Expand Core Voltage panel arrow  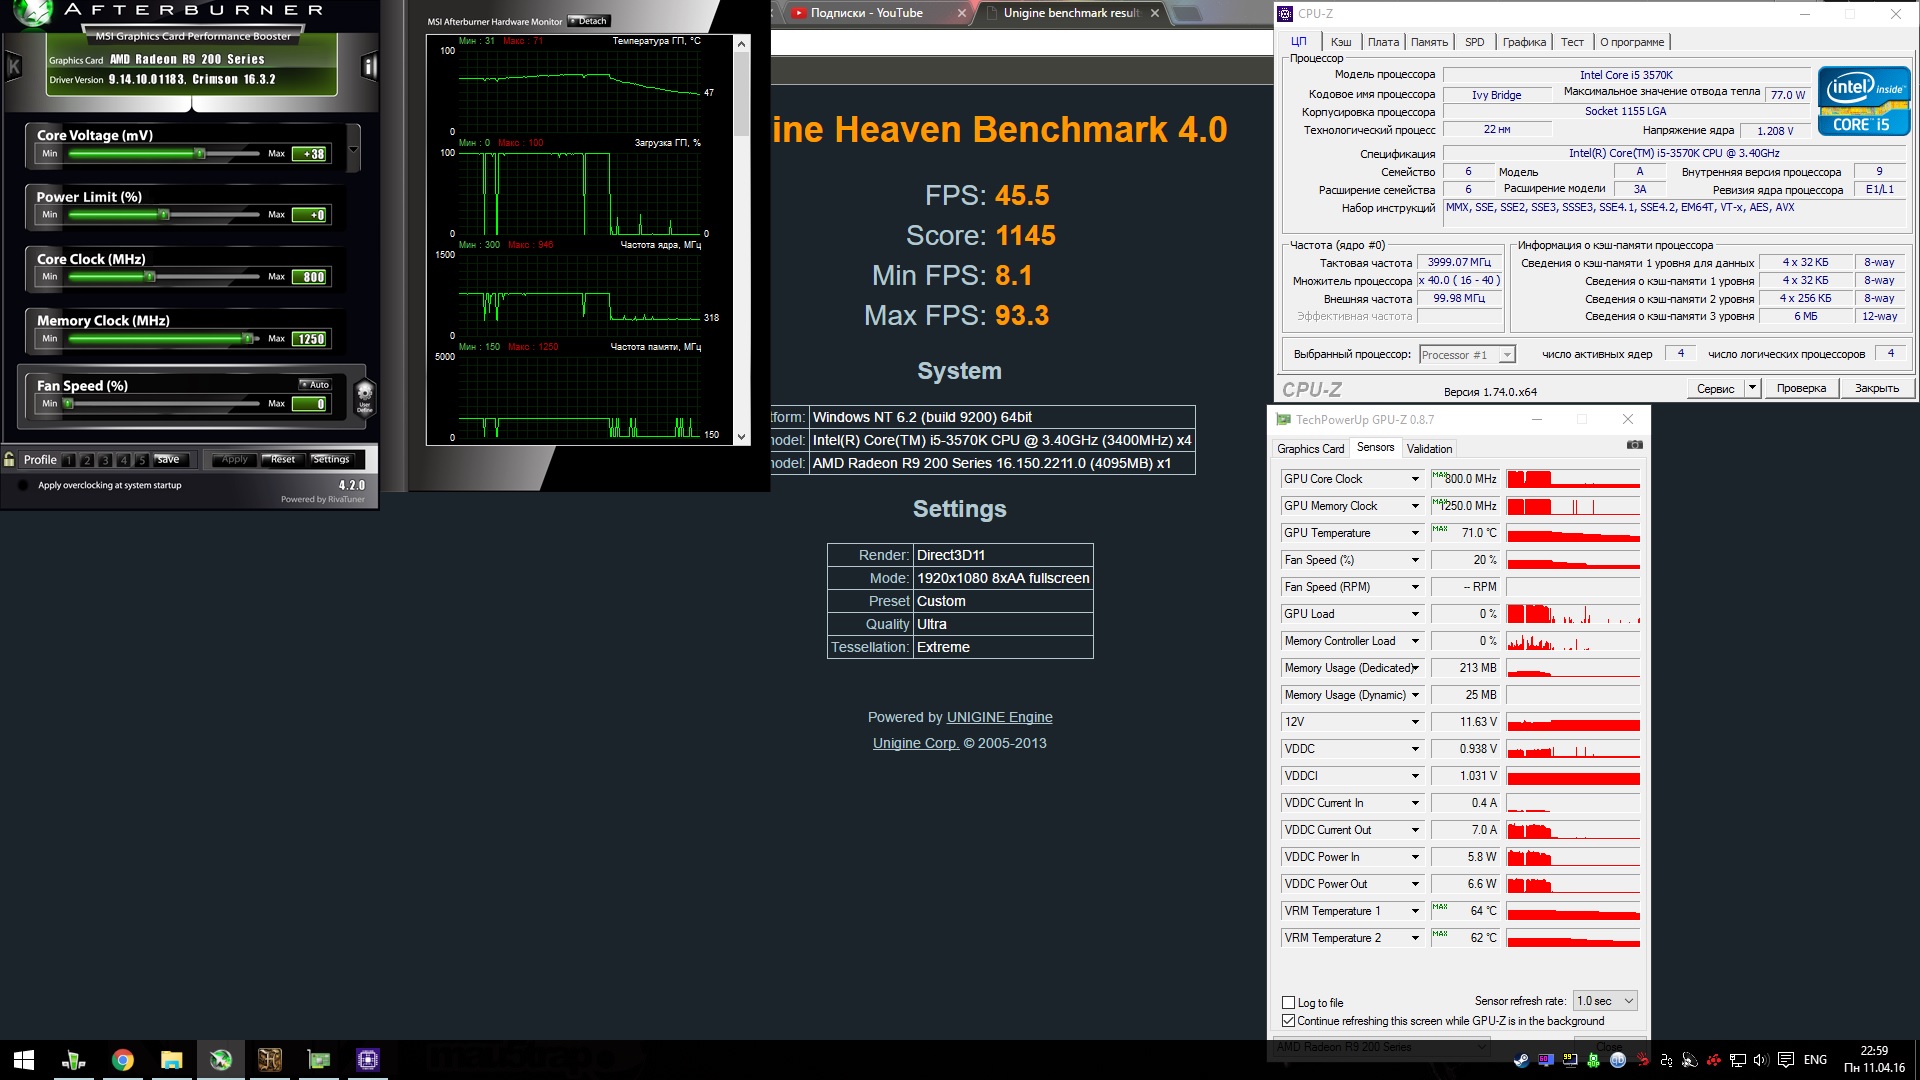coord(353,151)
